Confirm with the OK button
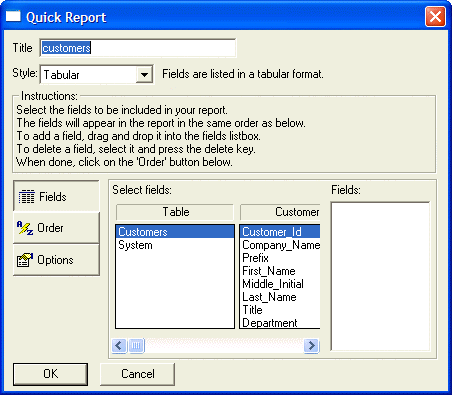452x395 pixels. (51, 374)
